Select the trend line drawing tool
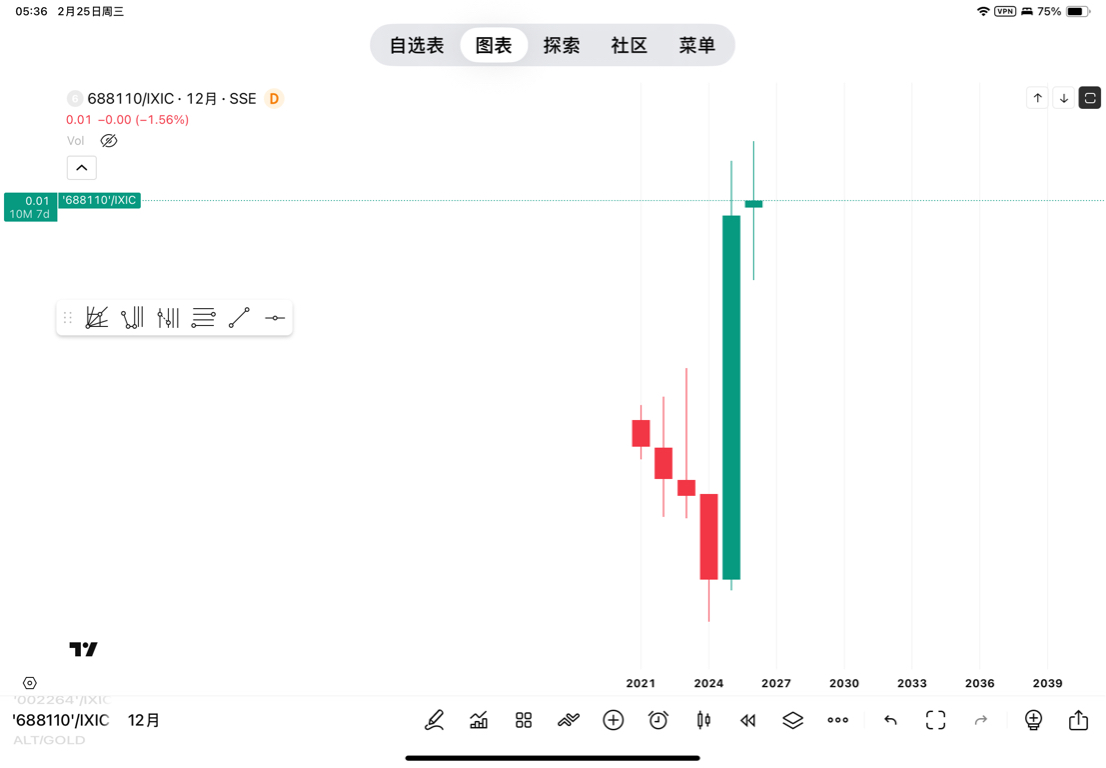The width and height of the screenshot is (1106, 768). pyautogui.click(x=239, y=318)
